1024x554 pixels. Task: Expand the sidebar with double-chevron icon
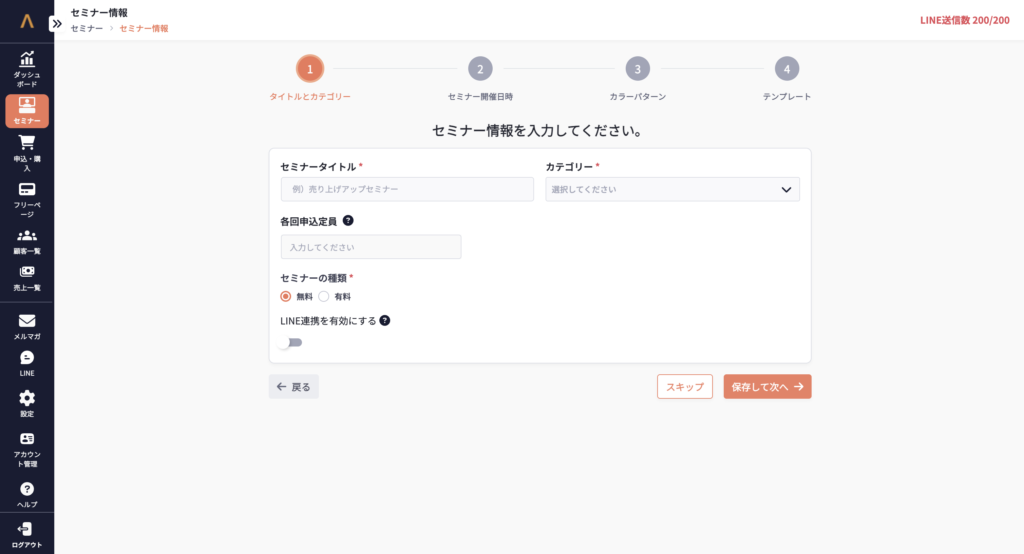tap(57, 21)
